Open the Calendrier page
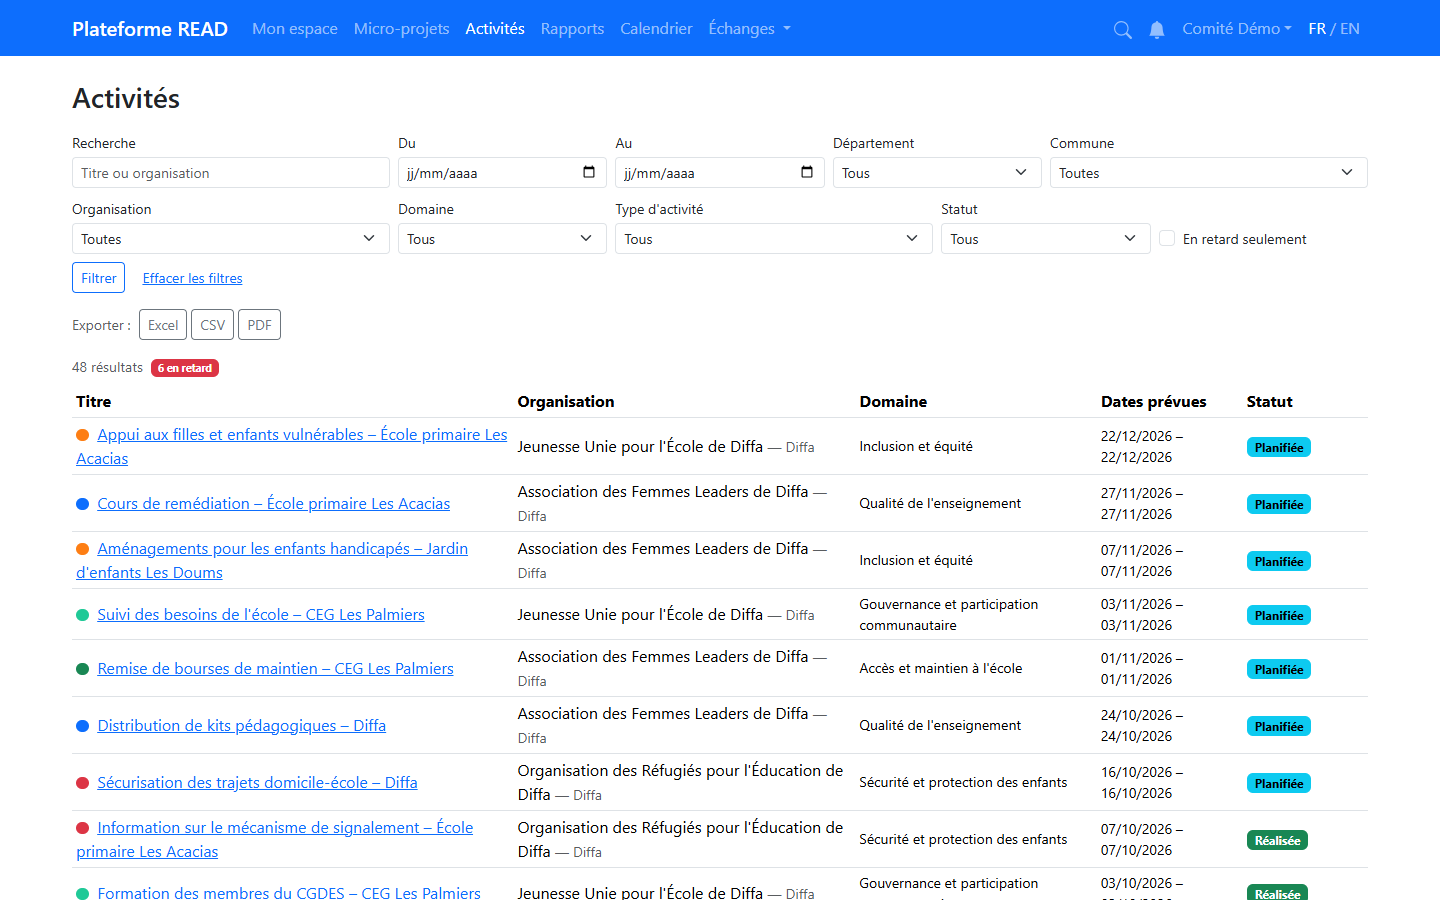This screenshot has height=900, width=1440. click(656, 29)
